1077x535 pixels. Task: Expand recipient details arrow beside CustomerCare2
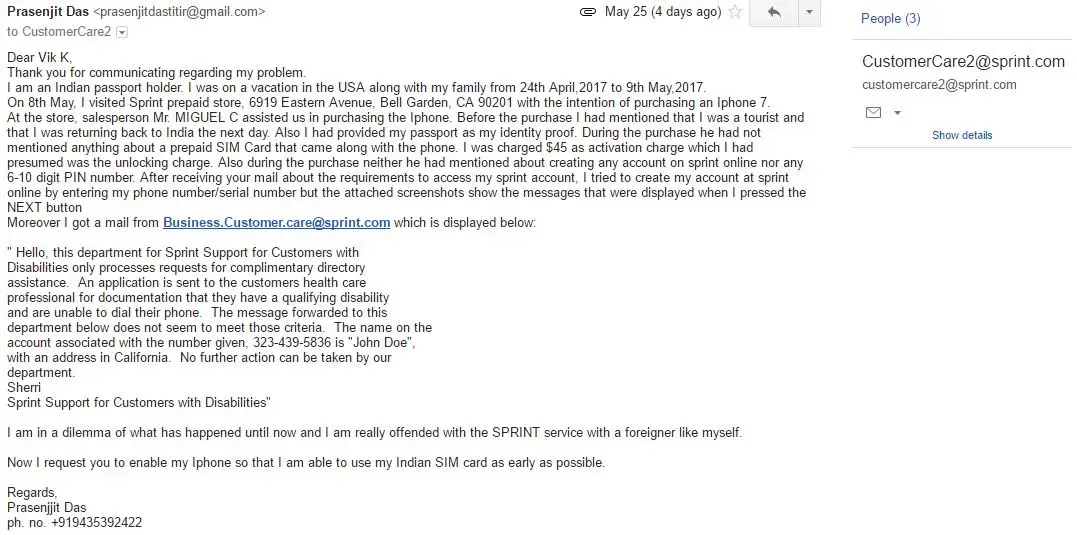pos(122,32)
